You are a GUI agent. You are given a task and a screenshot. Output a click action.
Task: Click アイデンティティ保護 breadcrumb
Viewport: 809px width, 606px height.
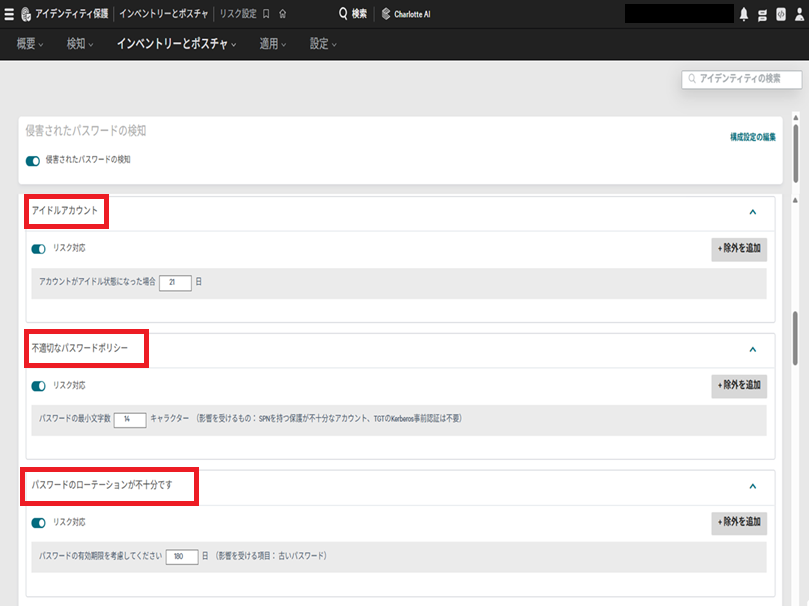(x=72, y=14)
